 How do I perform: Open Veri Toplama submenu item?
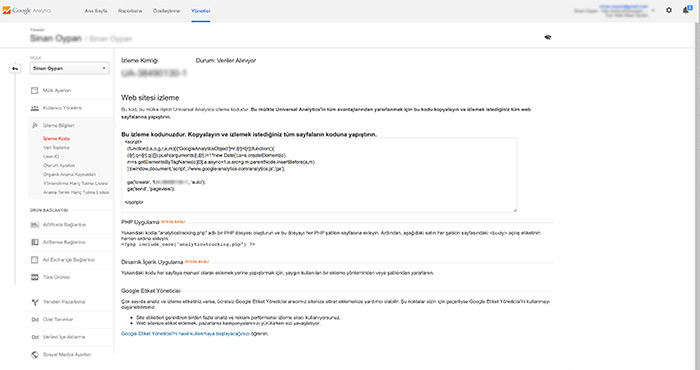[x=56, y=148]
